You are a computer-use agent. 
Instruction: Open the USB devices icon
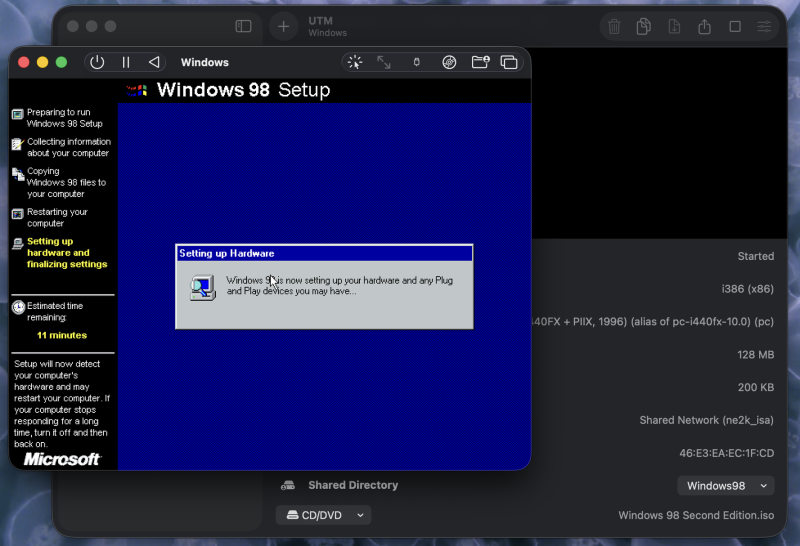point(416,62)
